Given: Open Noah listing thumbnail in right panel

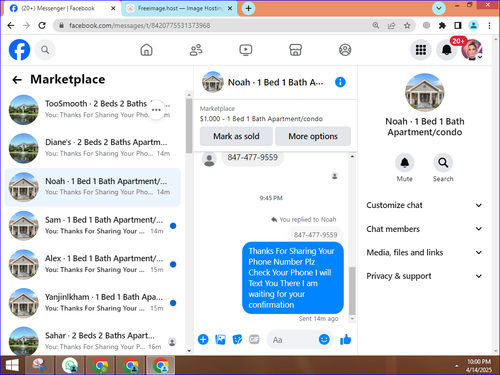Looking at the screenshot, I should point(425,92).
